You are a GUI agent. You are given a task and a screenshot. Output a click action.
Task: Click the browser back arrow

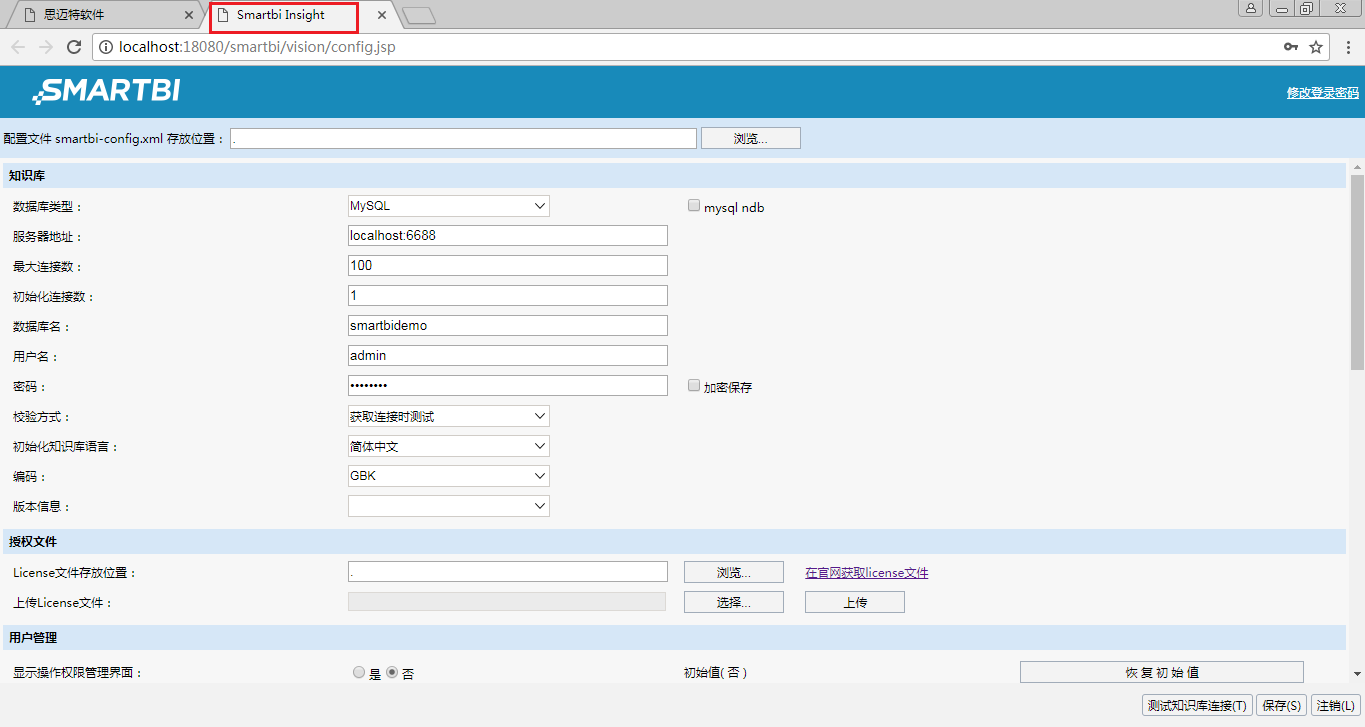pos(18,47)
